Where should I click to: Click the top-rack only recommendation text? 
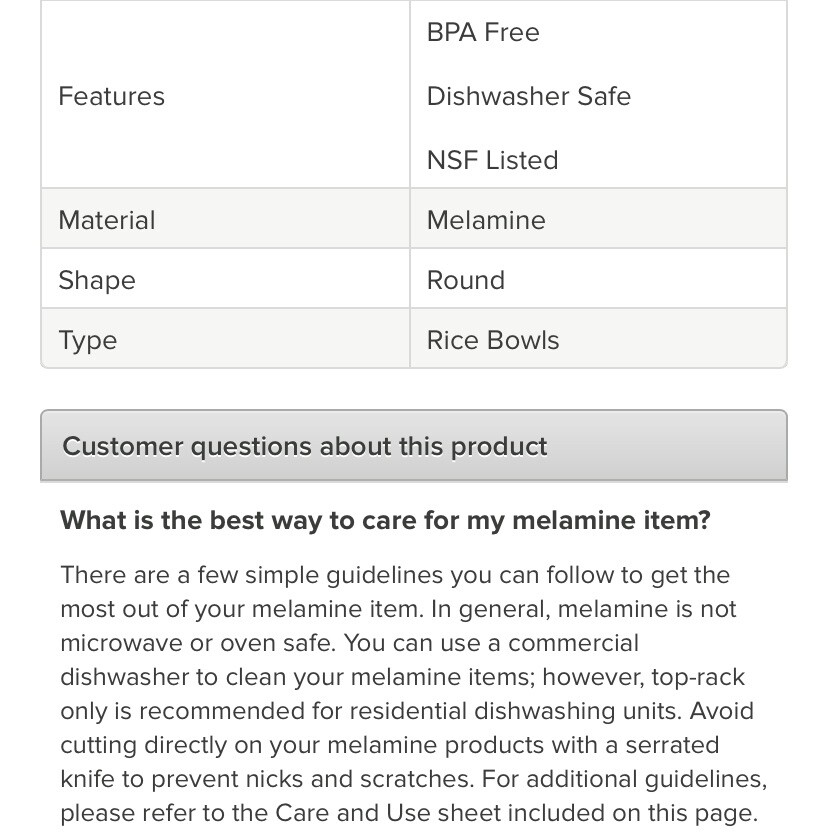point(697,677)
